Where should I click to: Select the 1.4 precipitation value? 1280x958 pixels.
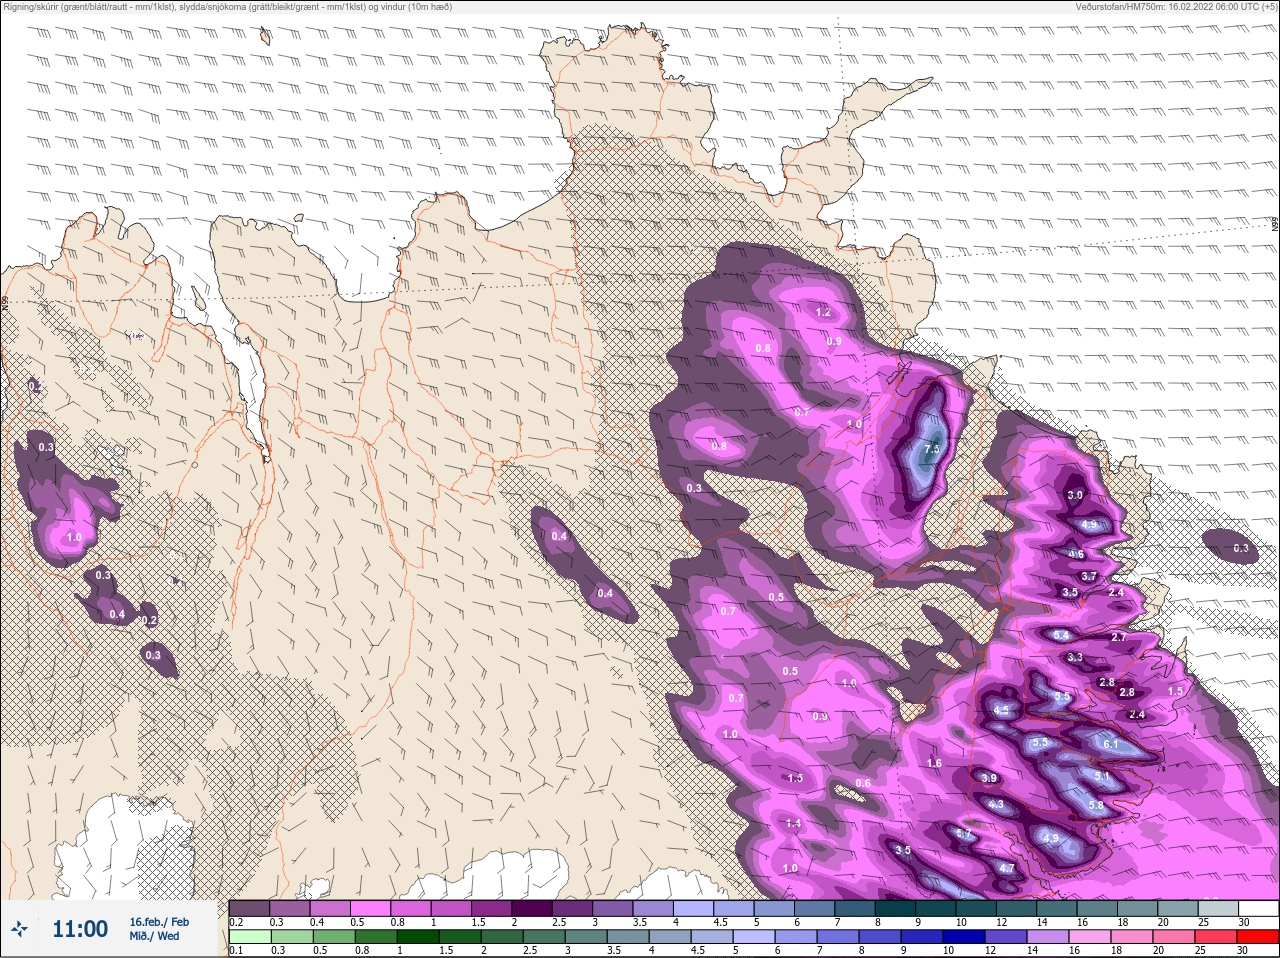click(x=793, y=823)
